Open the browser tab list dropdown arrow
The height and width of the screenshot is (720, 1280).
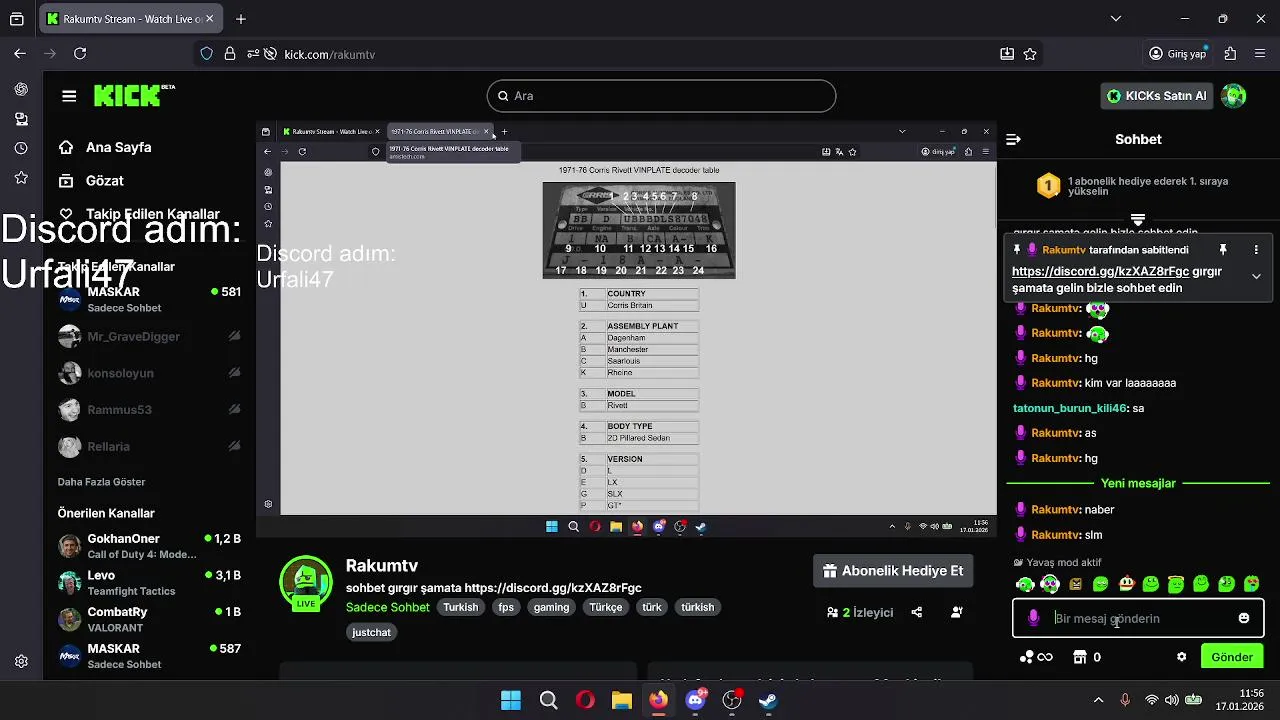coord(1116,18)
